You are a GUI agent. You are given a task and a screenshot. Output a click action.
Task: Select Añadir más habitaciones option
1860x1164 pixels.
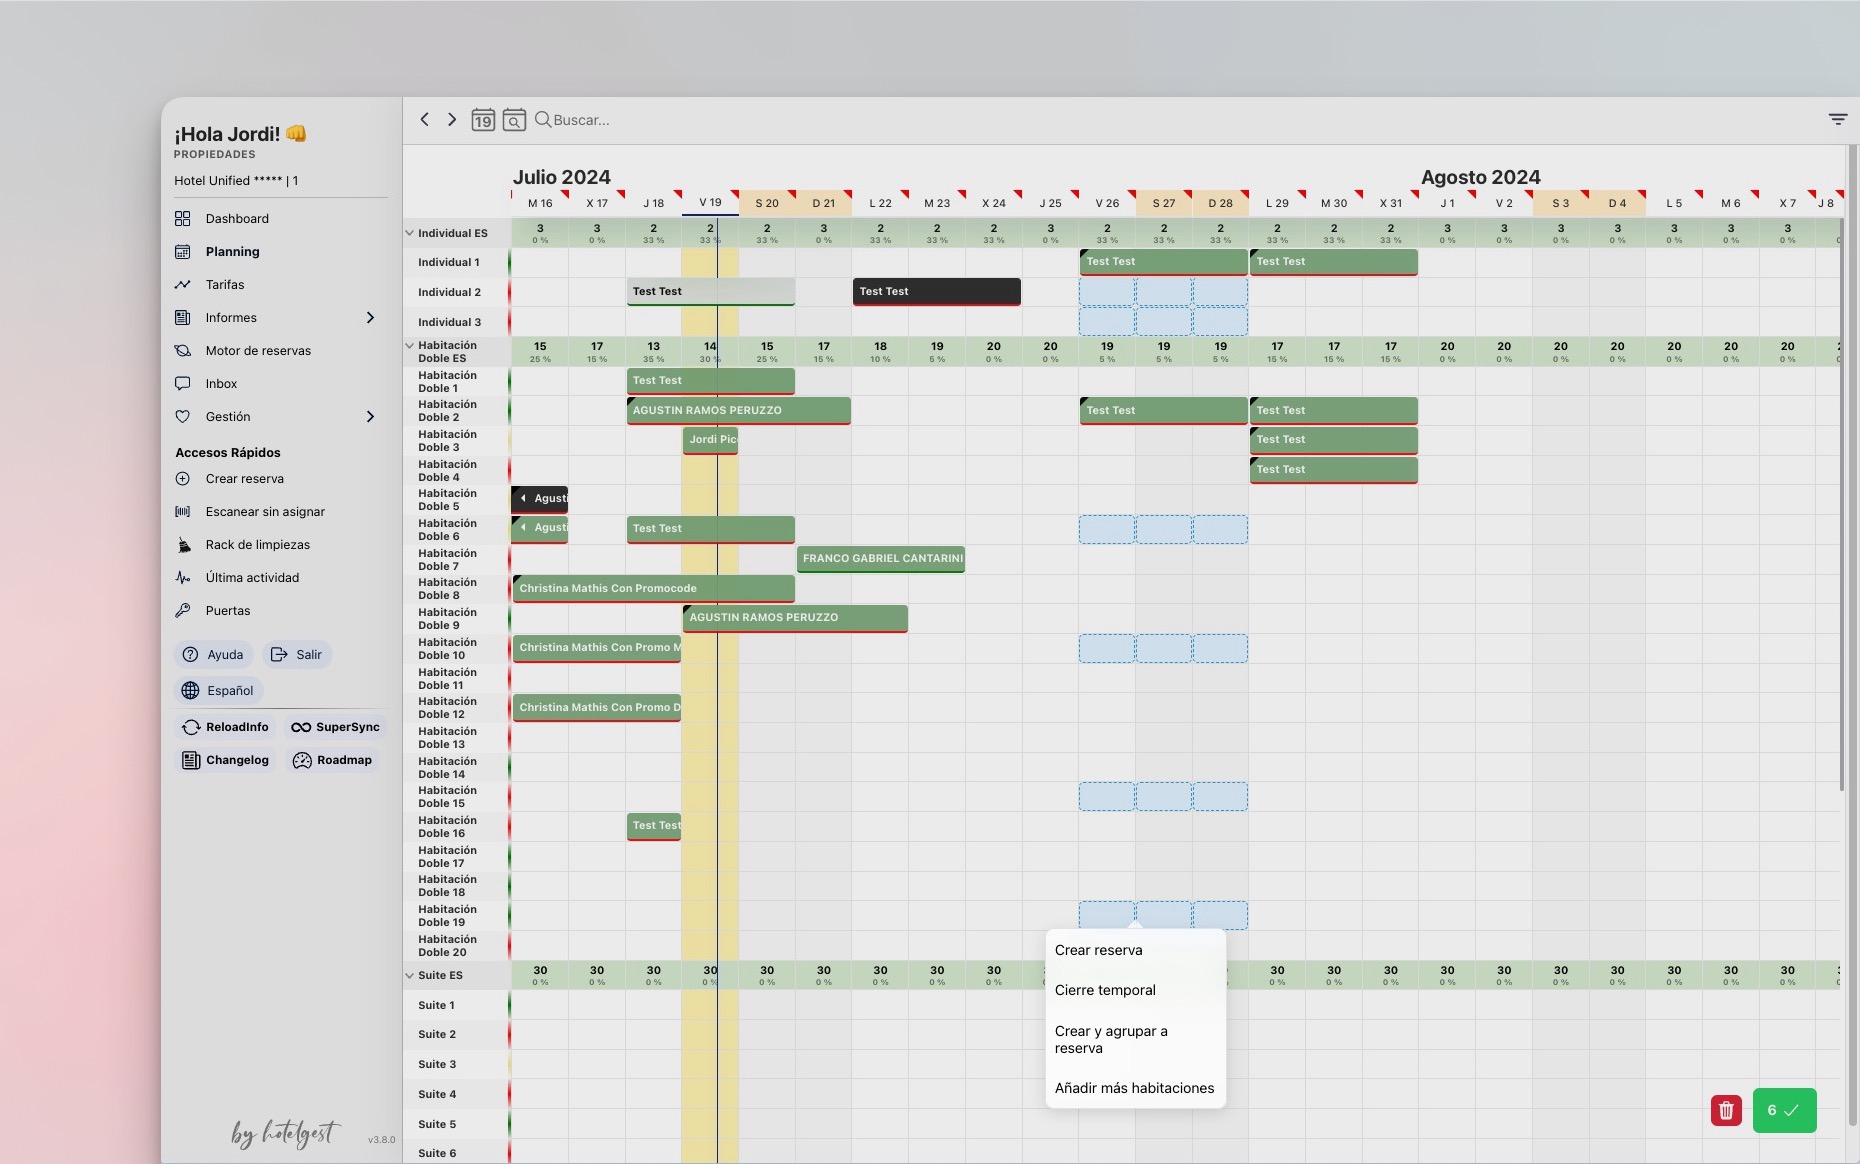tap(1134, 1088)
